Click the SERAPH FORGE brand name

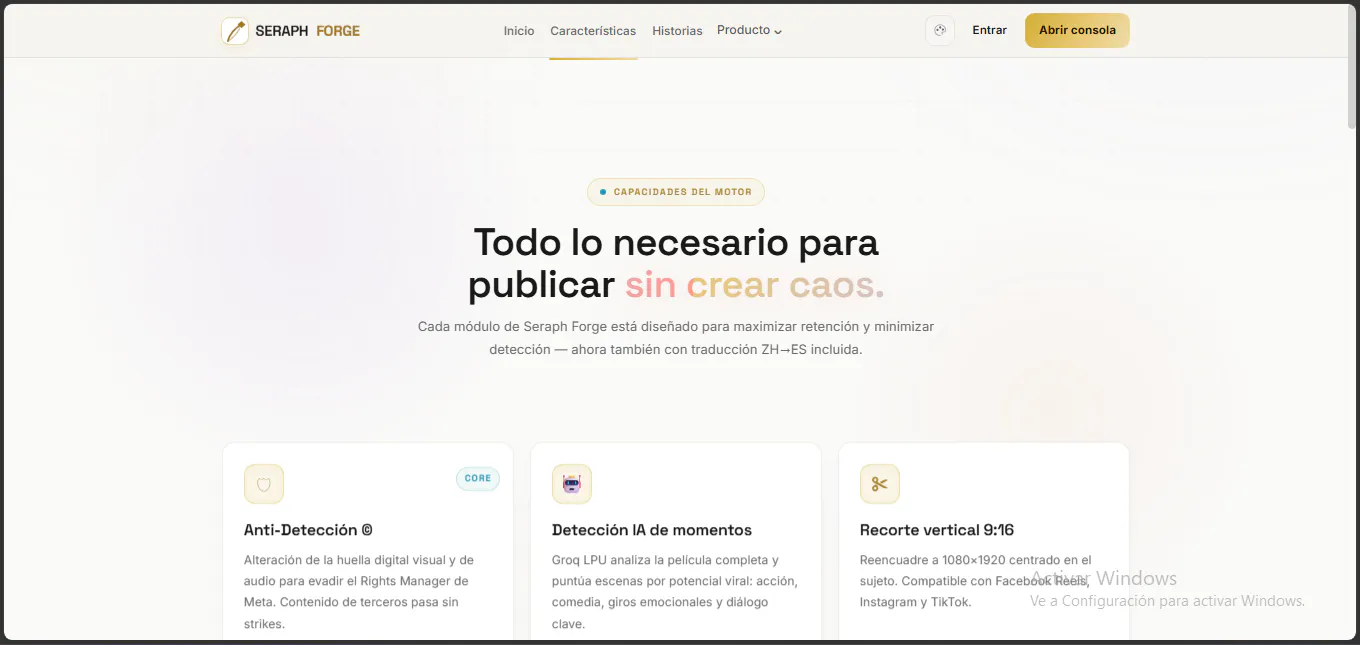307,31
